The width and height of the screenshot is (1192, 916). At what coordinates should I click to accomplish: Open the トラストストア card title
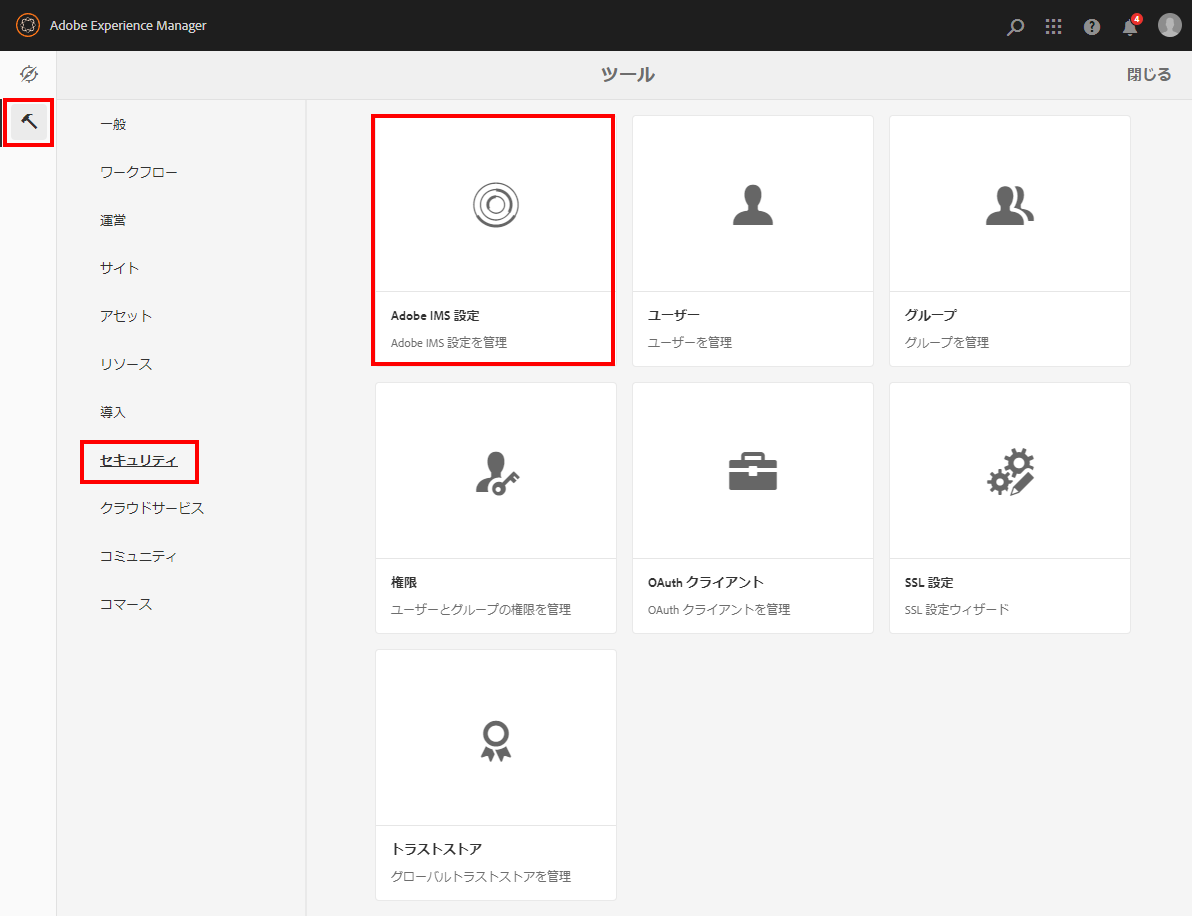click(436, 849)
